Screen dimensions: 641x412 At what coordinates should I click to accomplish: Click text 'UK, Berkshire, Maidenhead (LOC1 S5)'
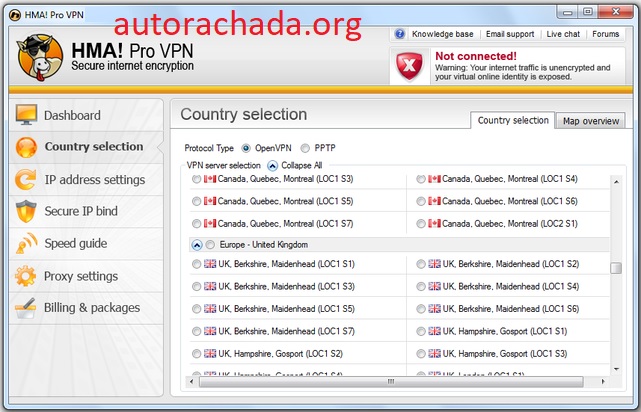pos(287,309)
